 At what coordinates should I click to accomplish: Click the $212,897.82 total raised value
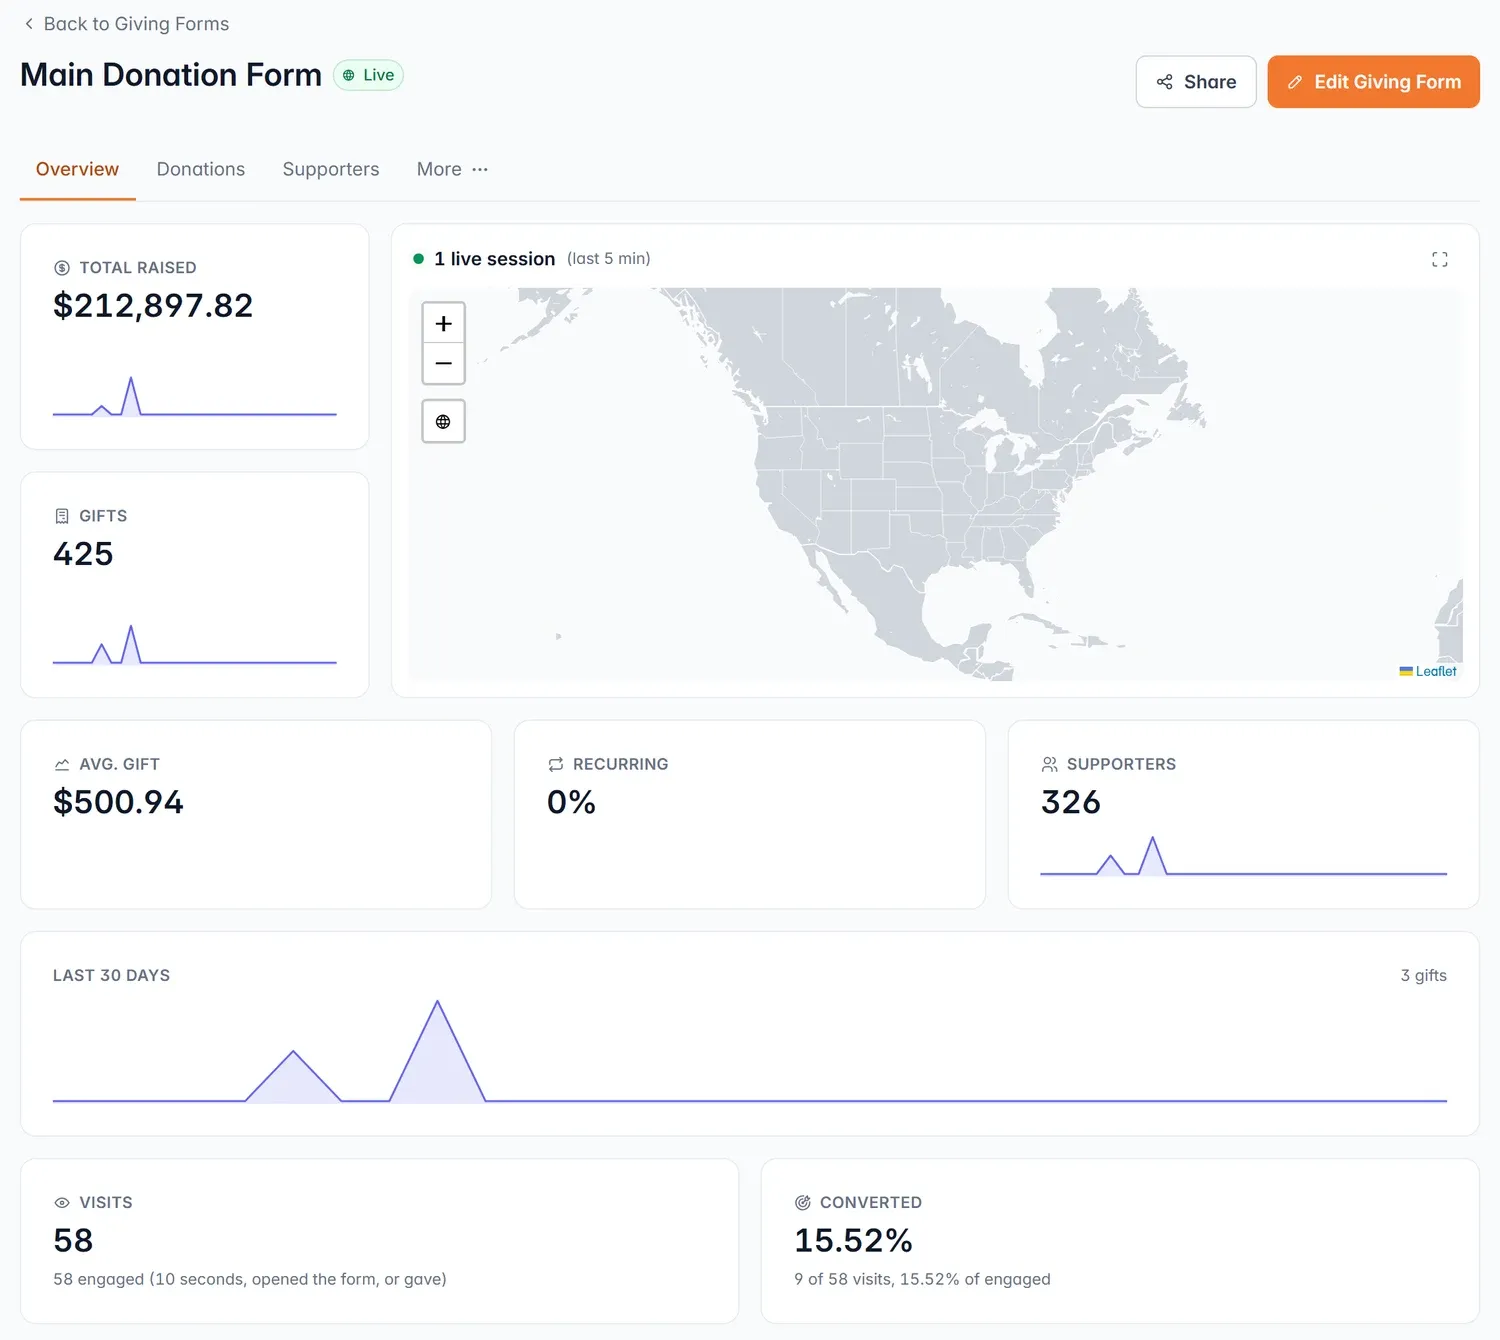click(153, 306)
